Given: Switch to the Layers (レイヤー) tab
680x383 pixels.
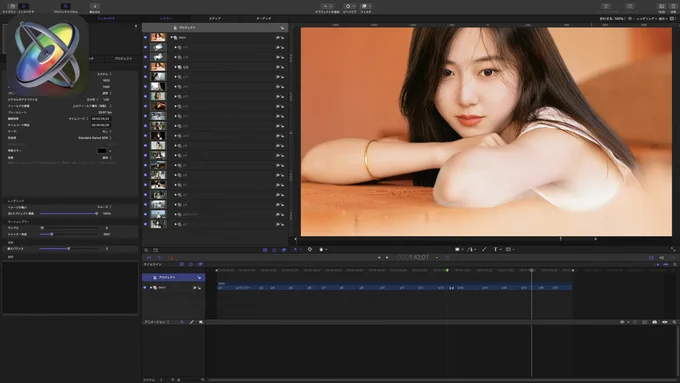Looking at the screenshot, I should pos(166,19).
